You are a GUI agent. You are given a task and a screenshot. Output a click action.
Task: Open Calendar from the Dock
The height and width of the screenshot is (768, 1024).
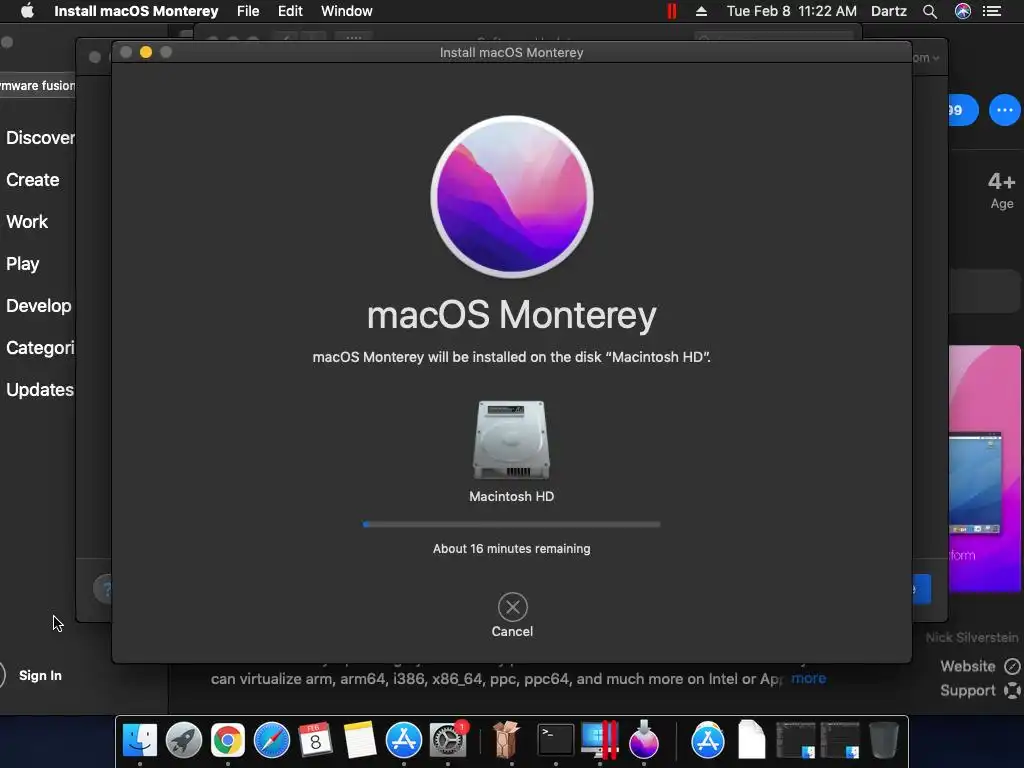(315, 740)
